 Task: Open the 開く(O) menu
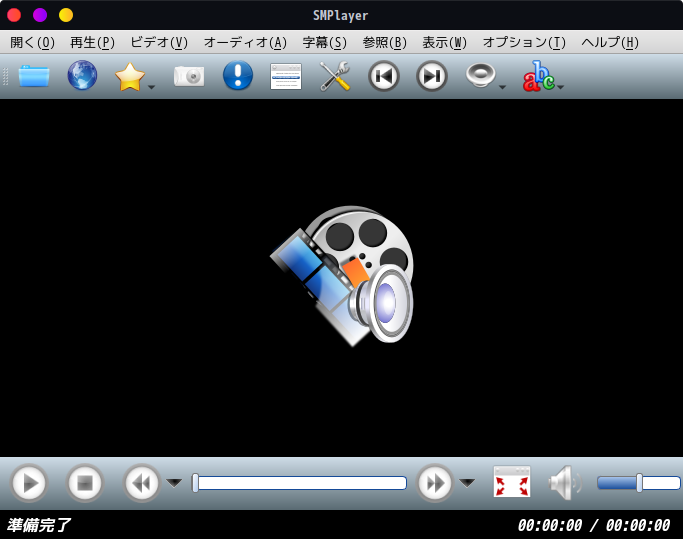[x=32, y=42]
